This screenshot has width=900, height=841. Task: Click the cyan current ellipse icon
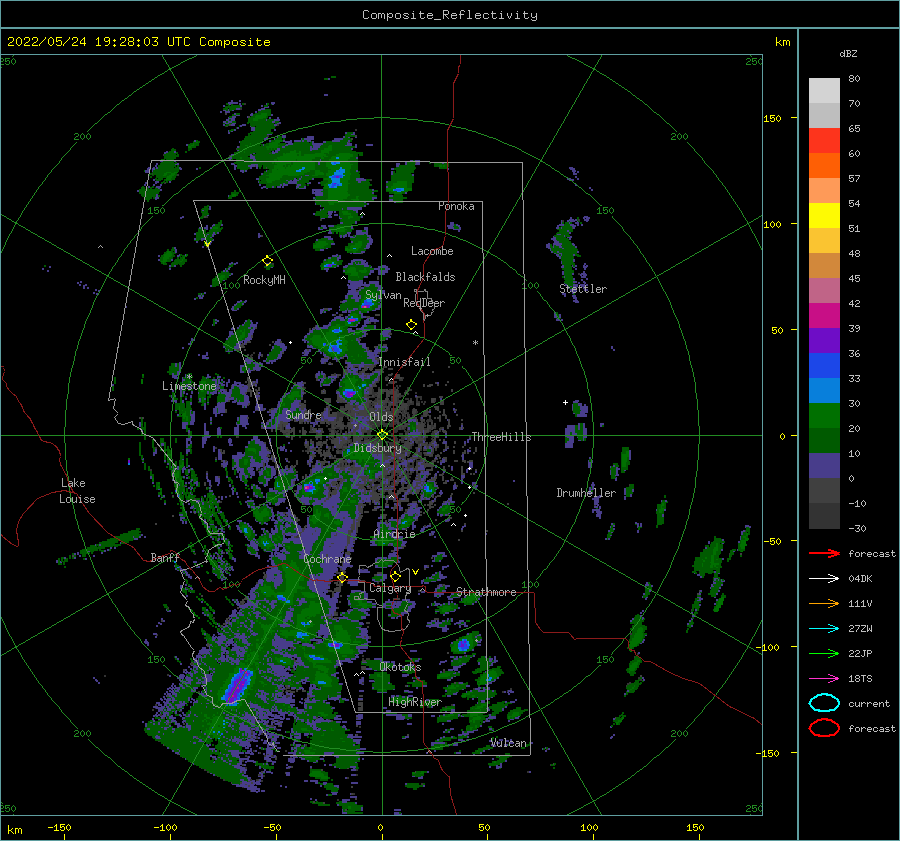tap(824, 703)
